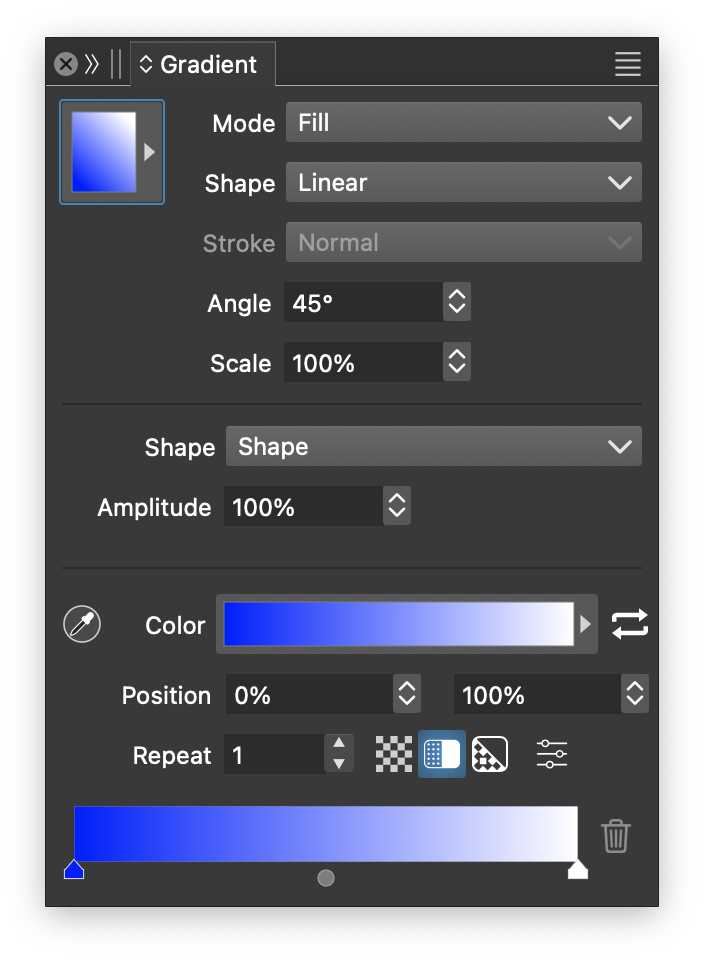Toggle the checkerboard transparency repeat option
This screenshot has height=960, width=704.
[394, 754]
